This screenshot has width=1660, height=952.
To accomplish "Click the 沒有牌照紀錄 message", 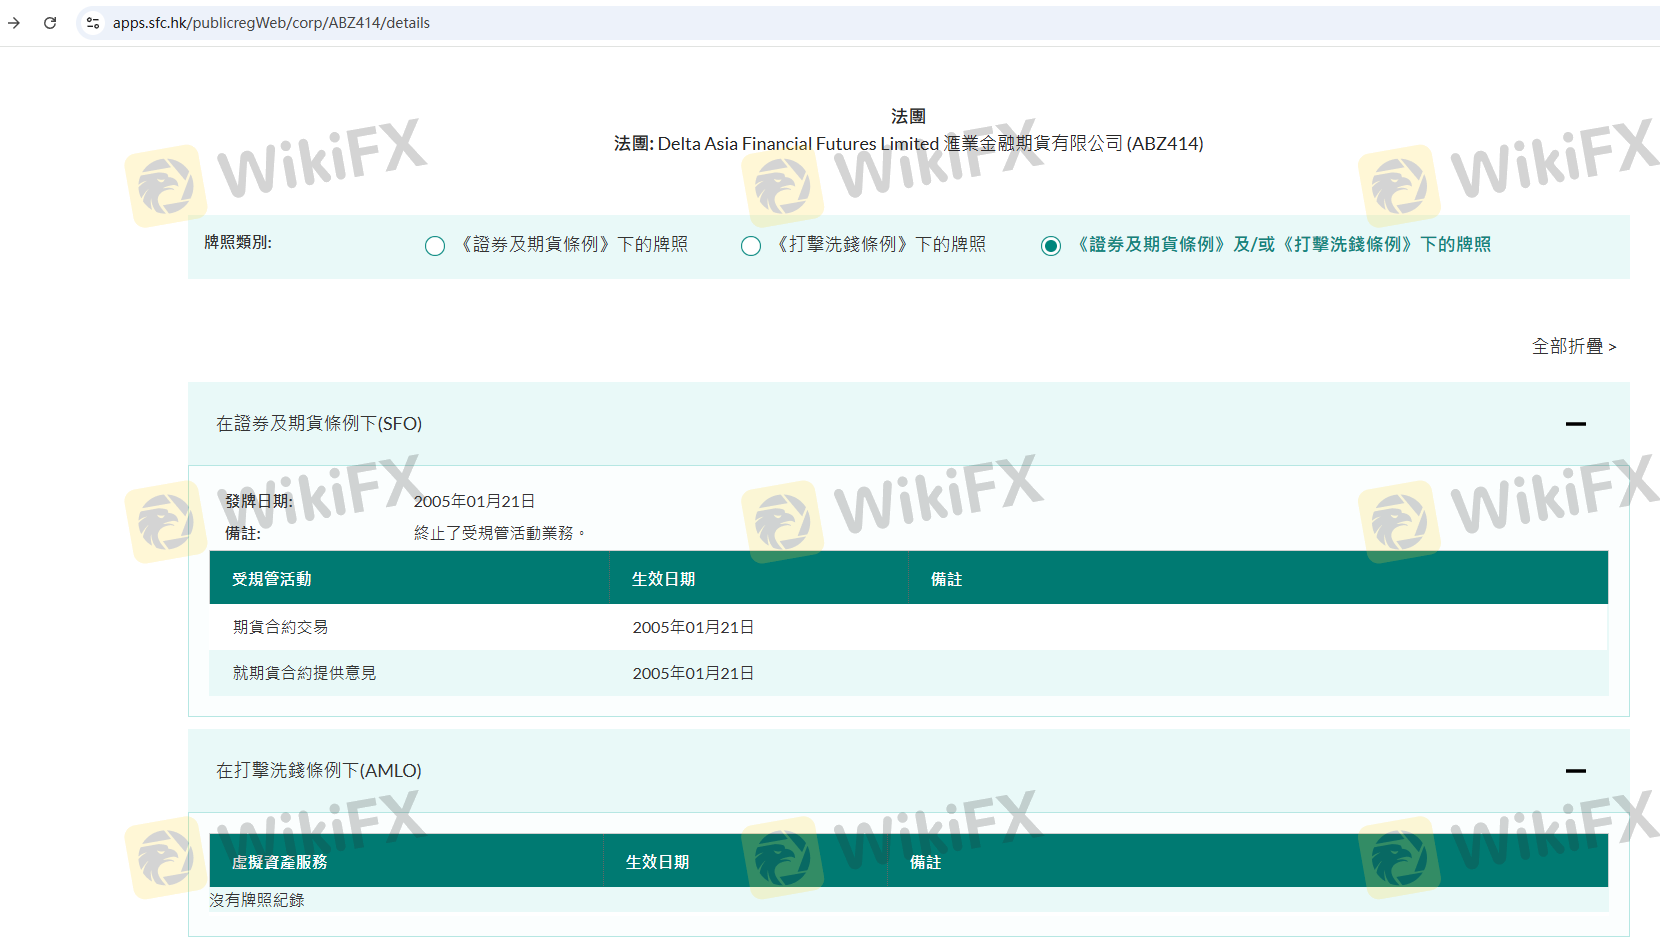I will (x=257, y=900).
